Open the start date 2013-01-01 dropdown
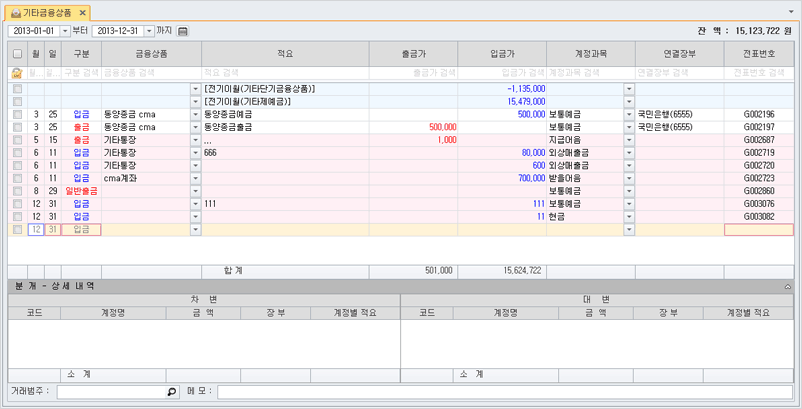 65,31
